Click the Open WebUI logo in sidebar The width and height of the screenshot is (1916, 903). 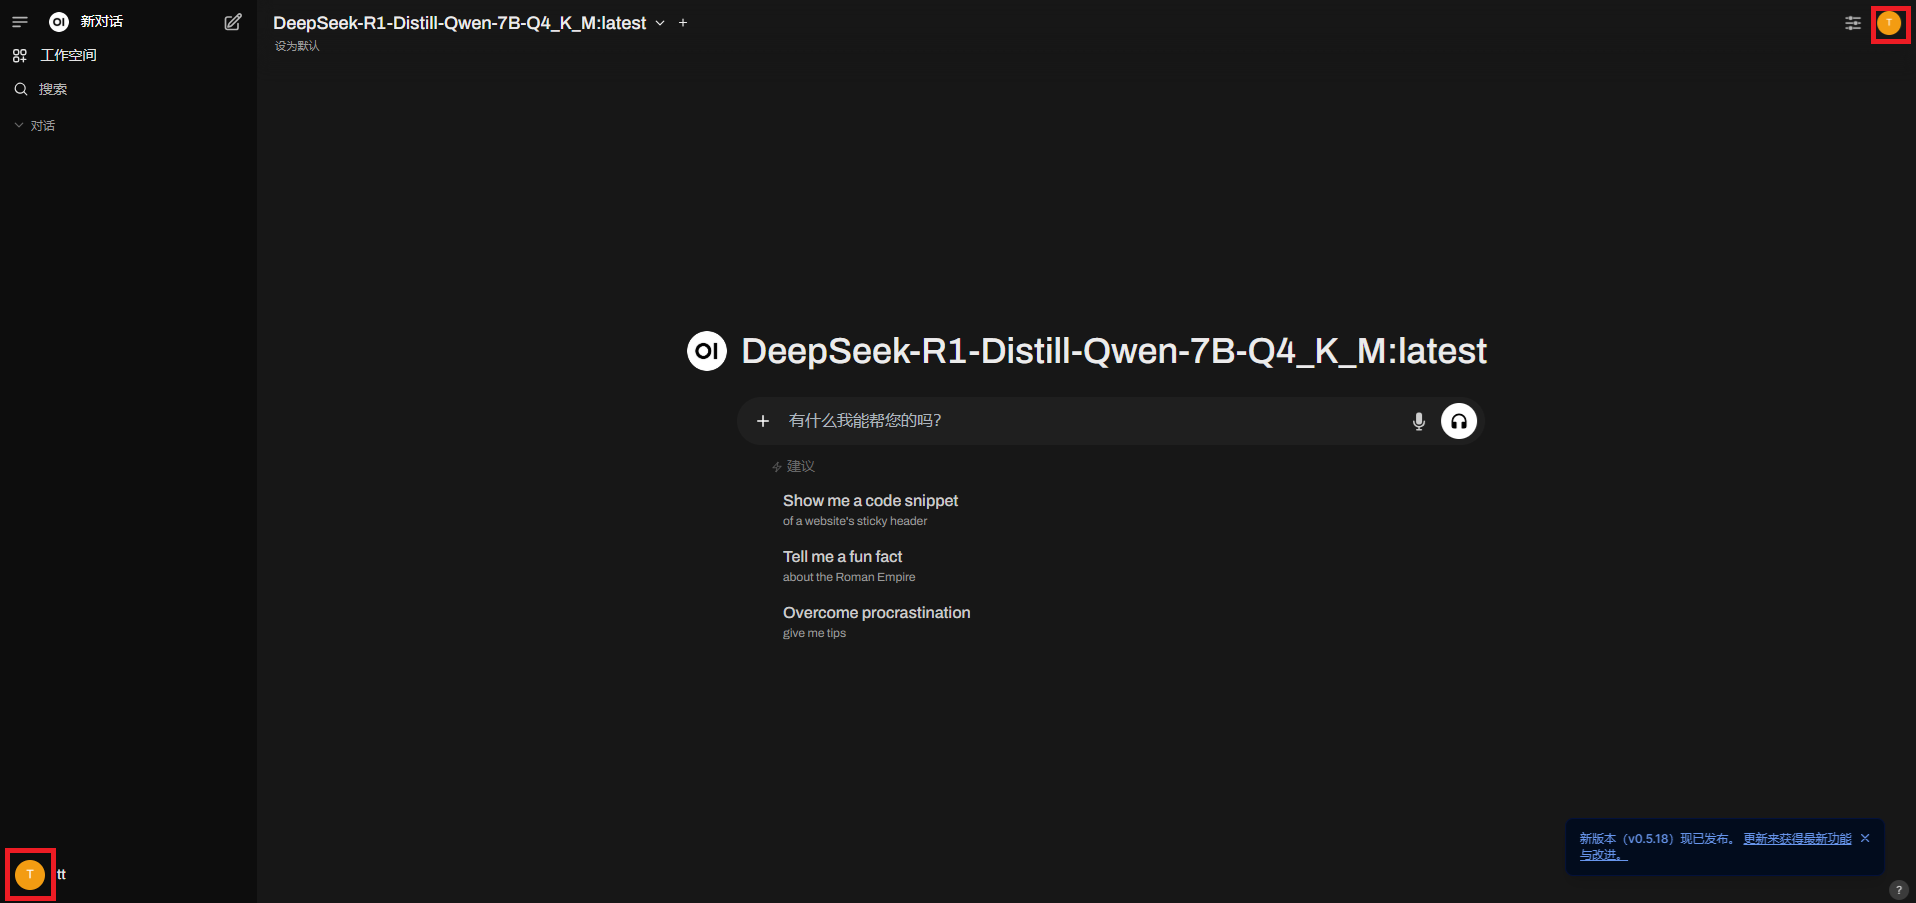(x=59, y=22)
